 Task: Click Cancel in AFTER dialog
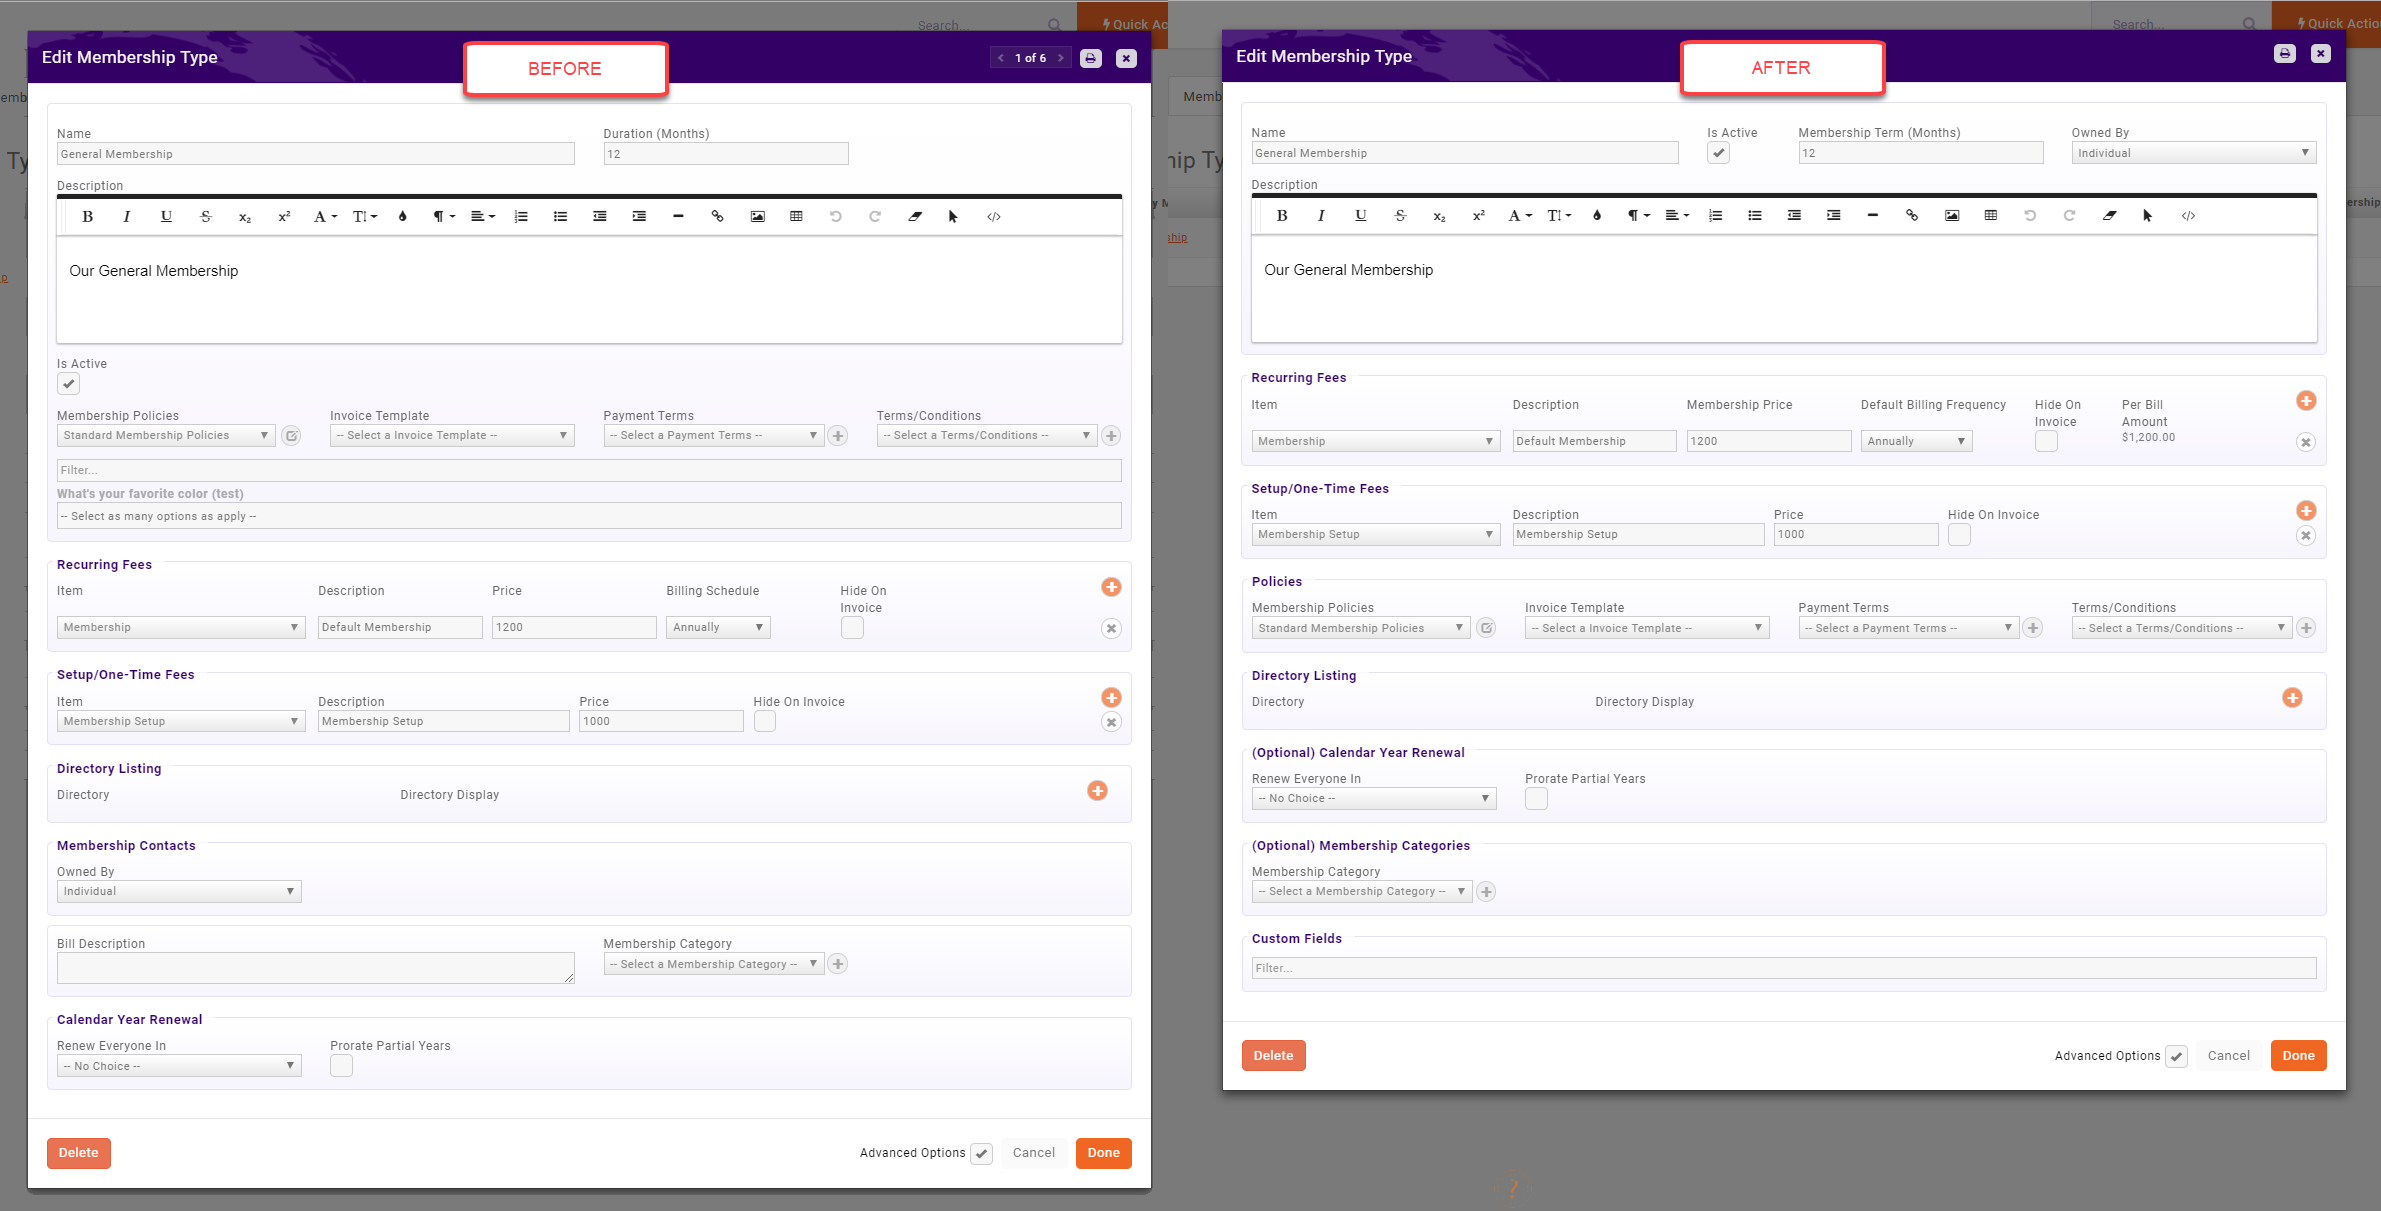coord(2229,1056)
